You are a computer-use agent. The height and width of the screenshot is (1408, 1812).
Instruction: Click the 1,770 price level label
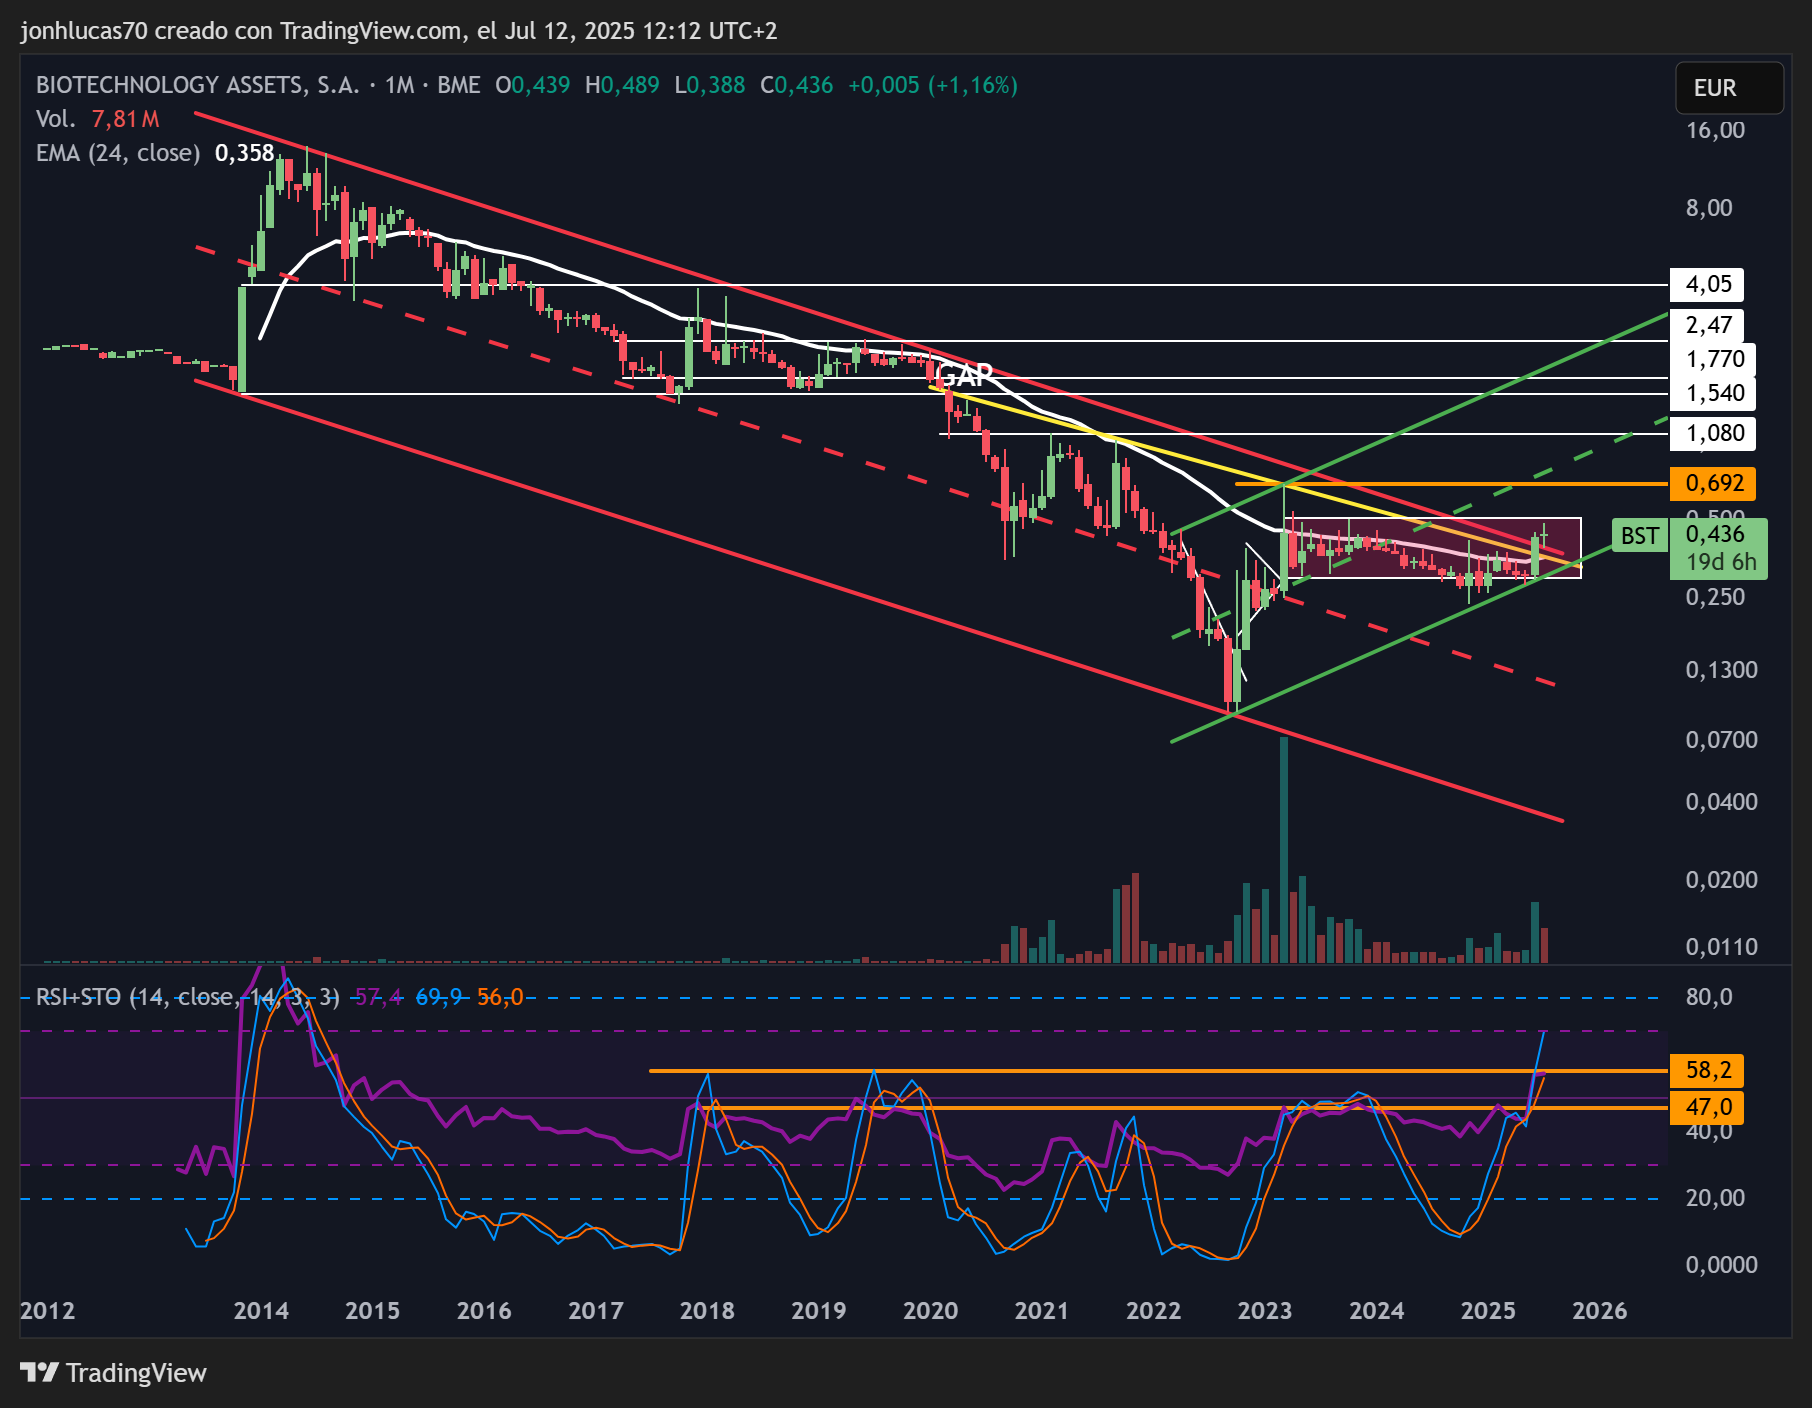coord(1714,359)
